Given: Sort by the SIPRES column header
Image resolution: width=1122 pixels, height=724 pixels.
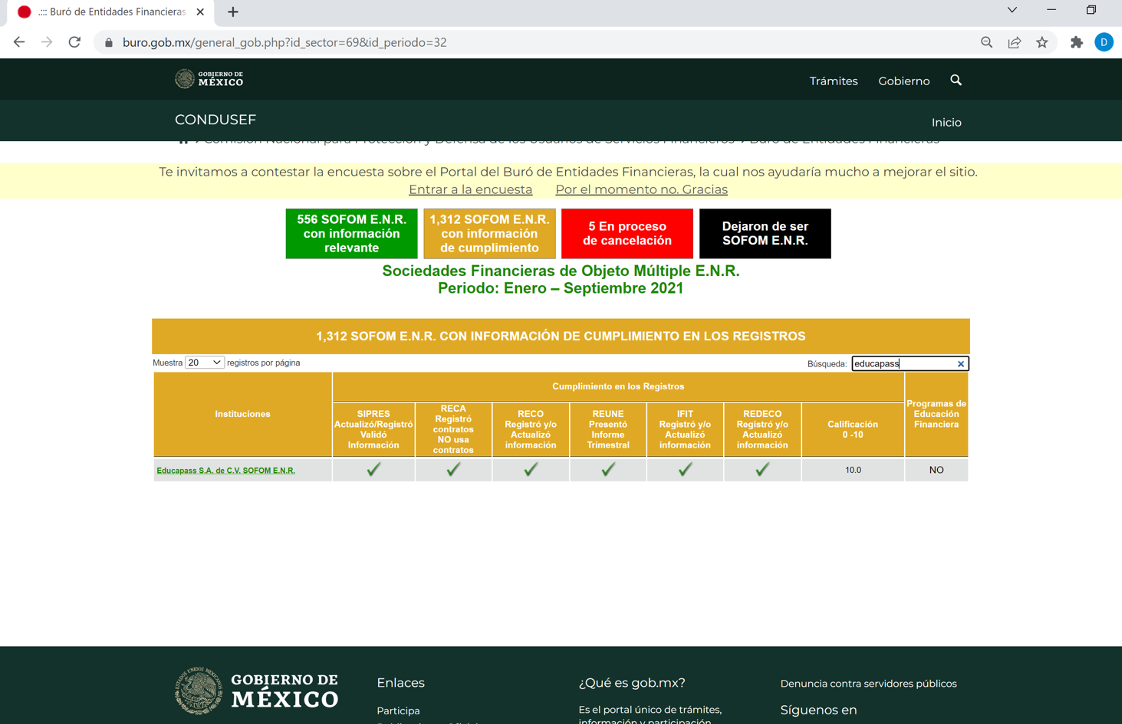Looking at the screenshot, I should [x=374, y=429].
